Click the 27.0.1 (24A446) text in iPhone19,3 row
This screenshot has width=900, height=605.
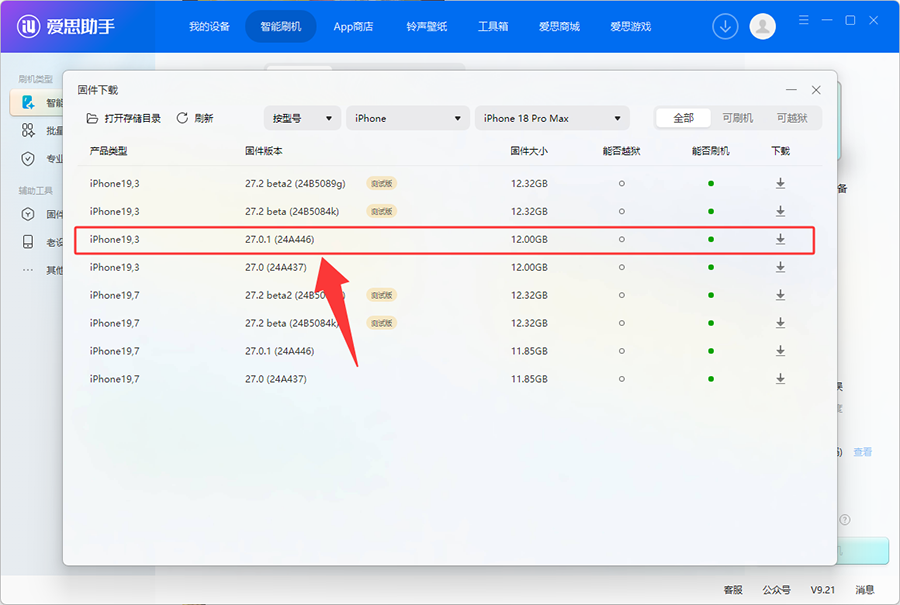pyautogui.click(x=280, y=239)
